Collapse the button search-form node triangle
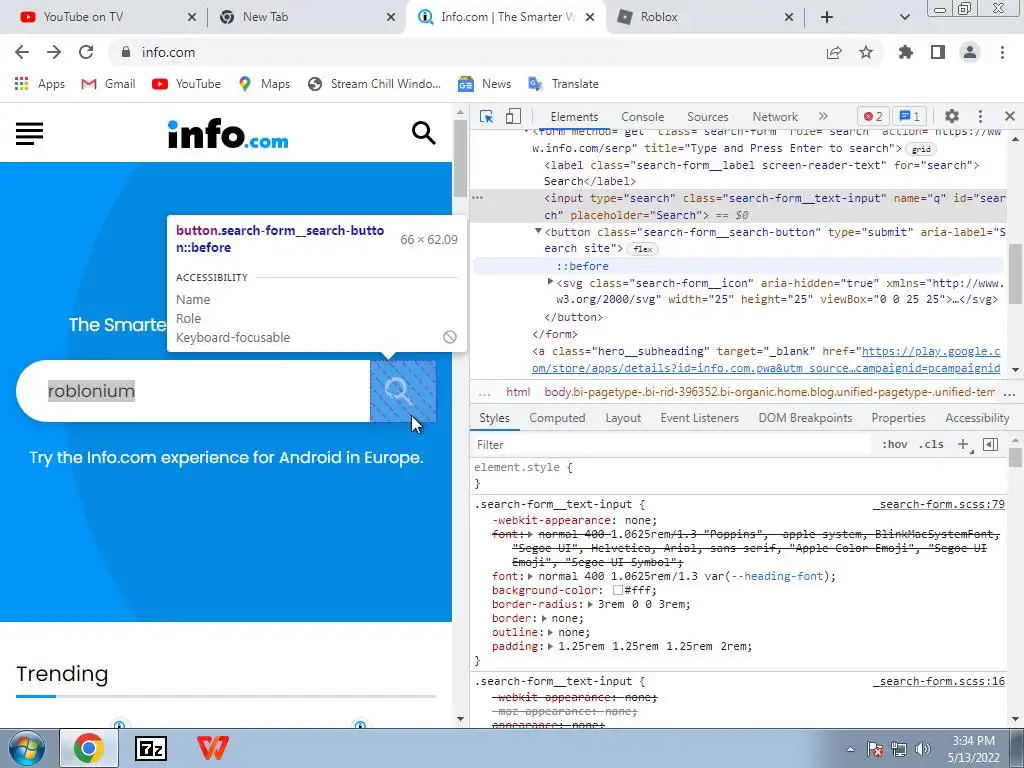The height and width of the screenshot is (768, 1024). pyautogui.click(x=538, y=231)
